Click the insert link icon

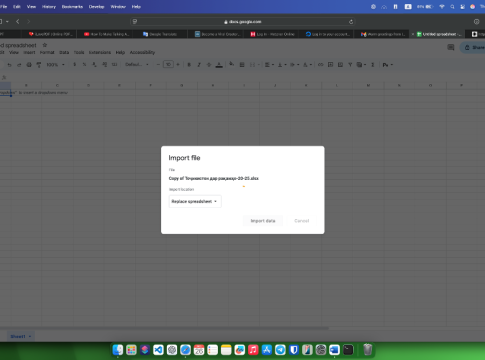tap(320, 65)
